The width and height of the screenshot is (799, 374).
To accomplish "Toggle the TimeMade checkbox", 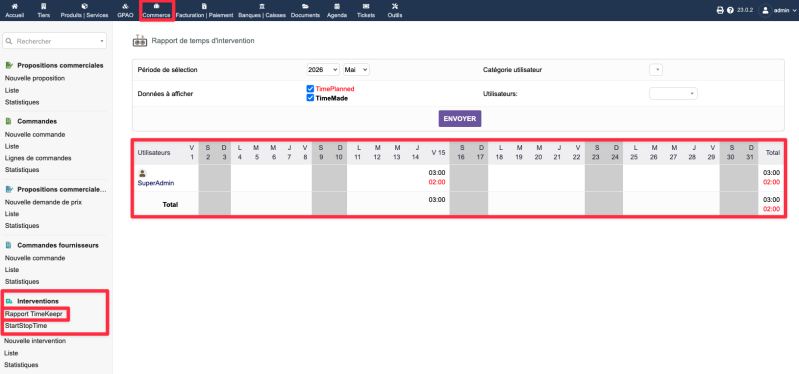I will pyautogui.click(x=310, y=98).
